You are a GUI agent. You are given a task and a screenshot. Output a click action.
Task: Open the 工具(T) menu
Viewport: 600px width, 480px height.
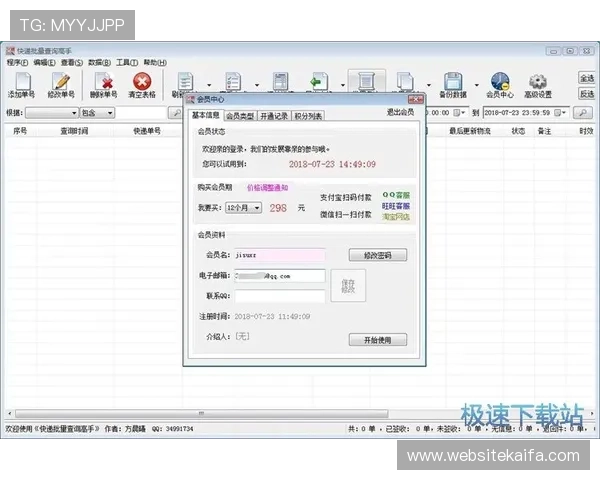tap(127, 62)
